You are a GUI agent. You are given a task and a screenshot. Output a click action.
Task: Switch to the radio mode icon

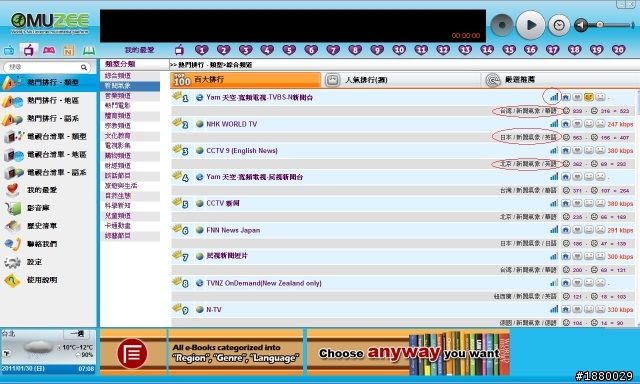coord(9,51)
